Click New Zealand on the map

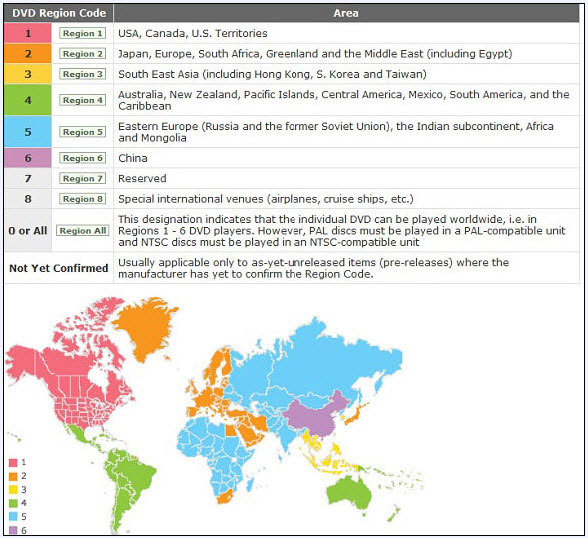[394, 514]
